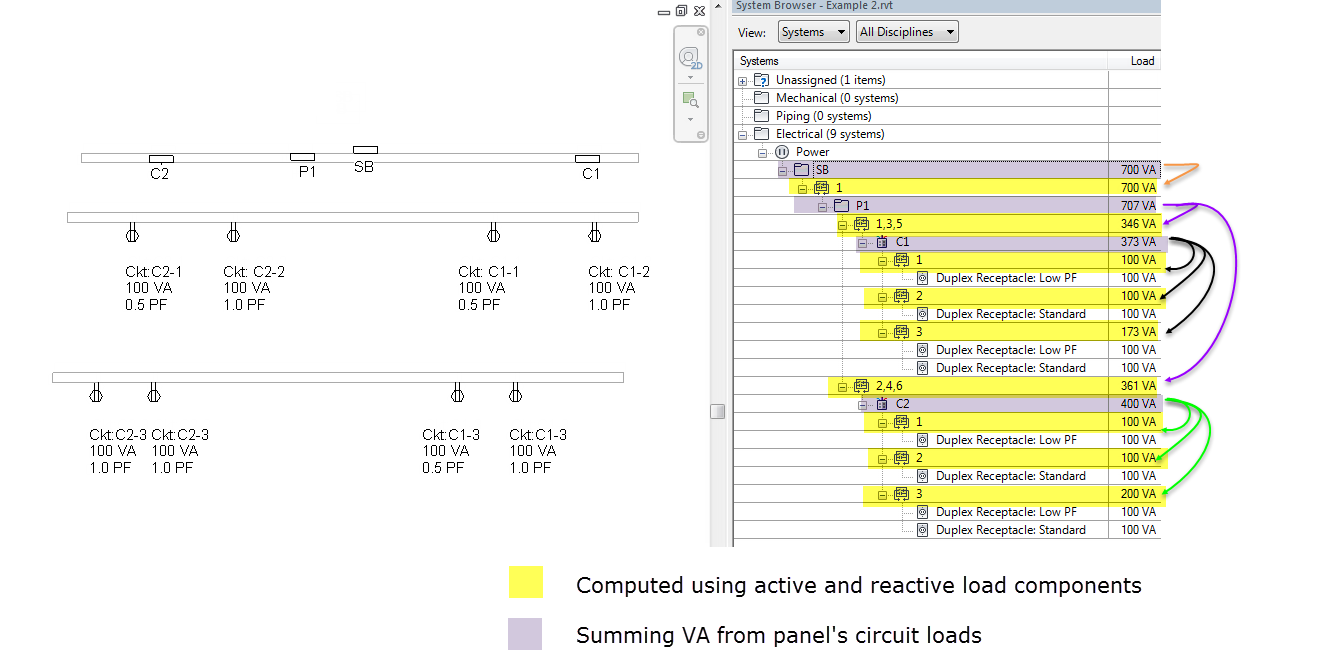The height and width of the screenshot is (662, 1341).
Task: Click the C1 transformer icon
Action: point(882,241)
